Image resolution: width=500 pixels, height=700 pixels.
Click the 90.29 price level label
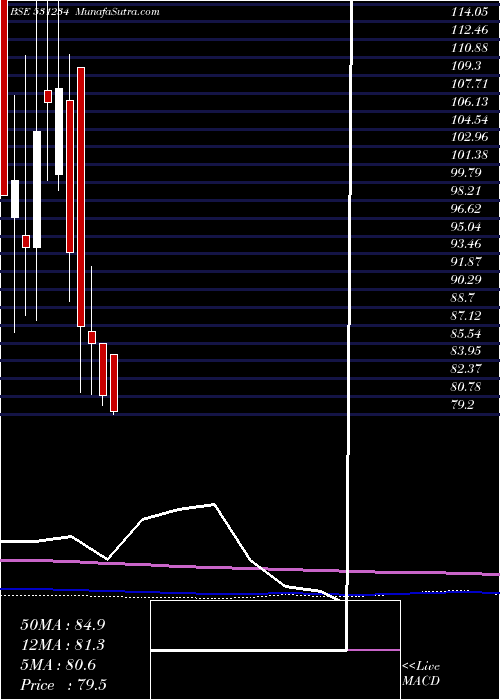[466, 280]
